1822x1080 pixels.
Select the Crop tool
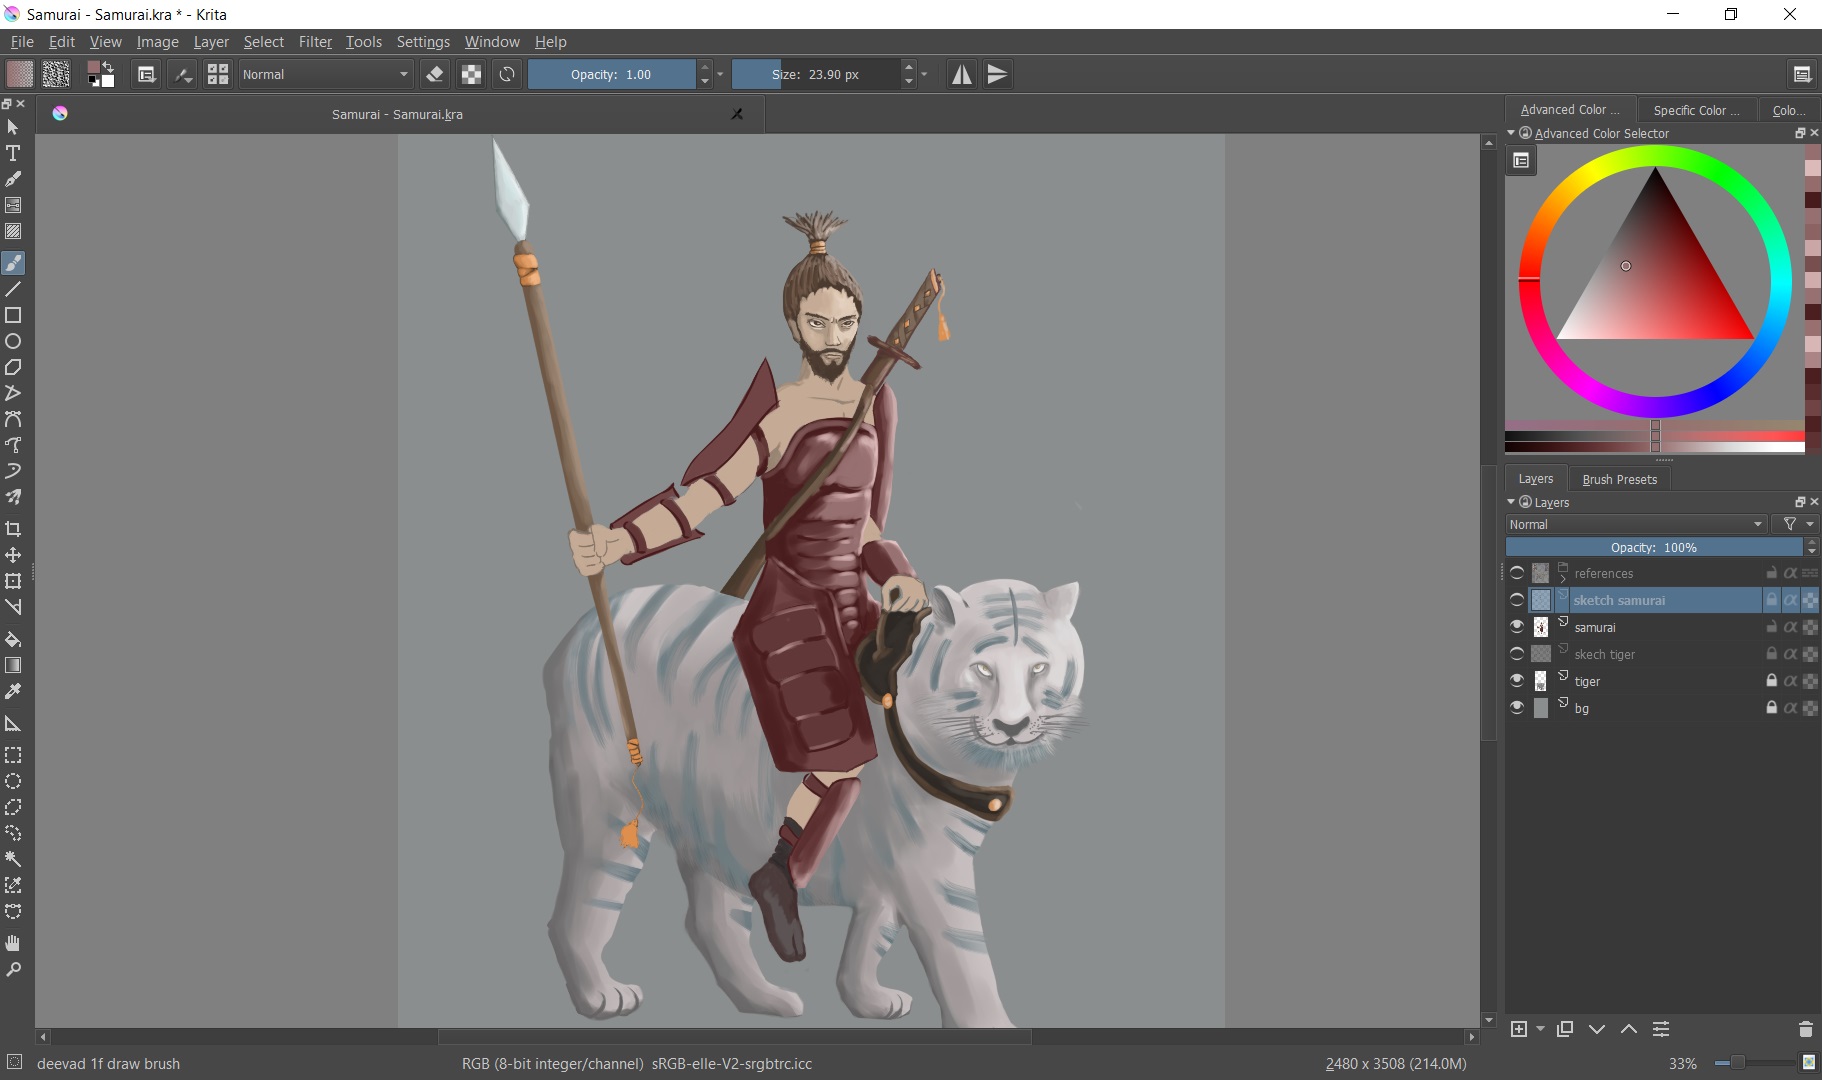tap(13, 528)
